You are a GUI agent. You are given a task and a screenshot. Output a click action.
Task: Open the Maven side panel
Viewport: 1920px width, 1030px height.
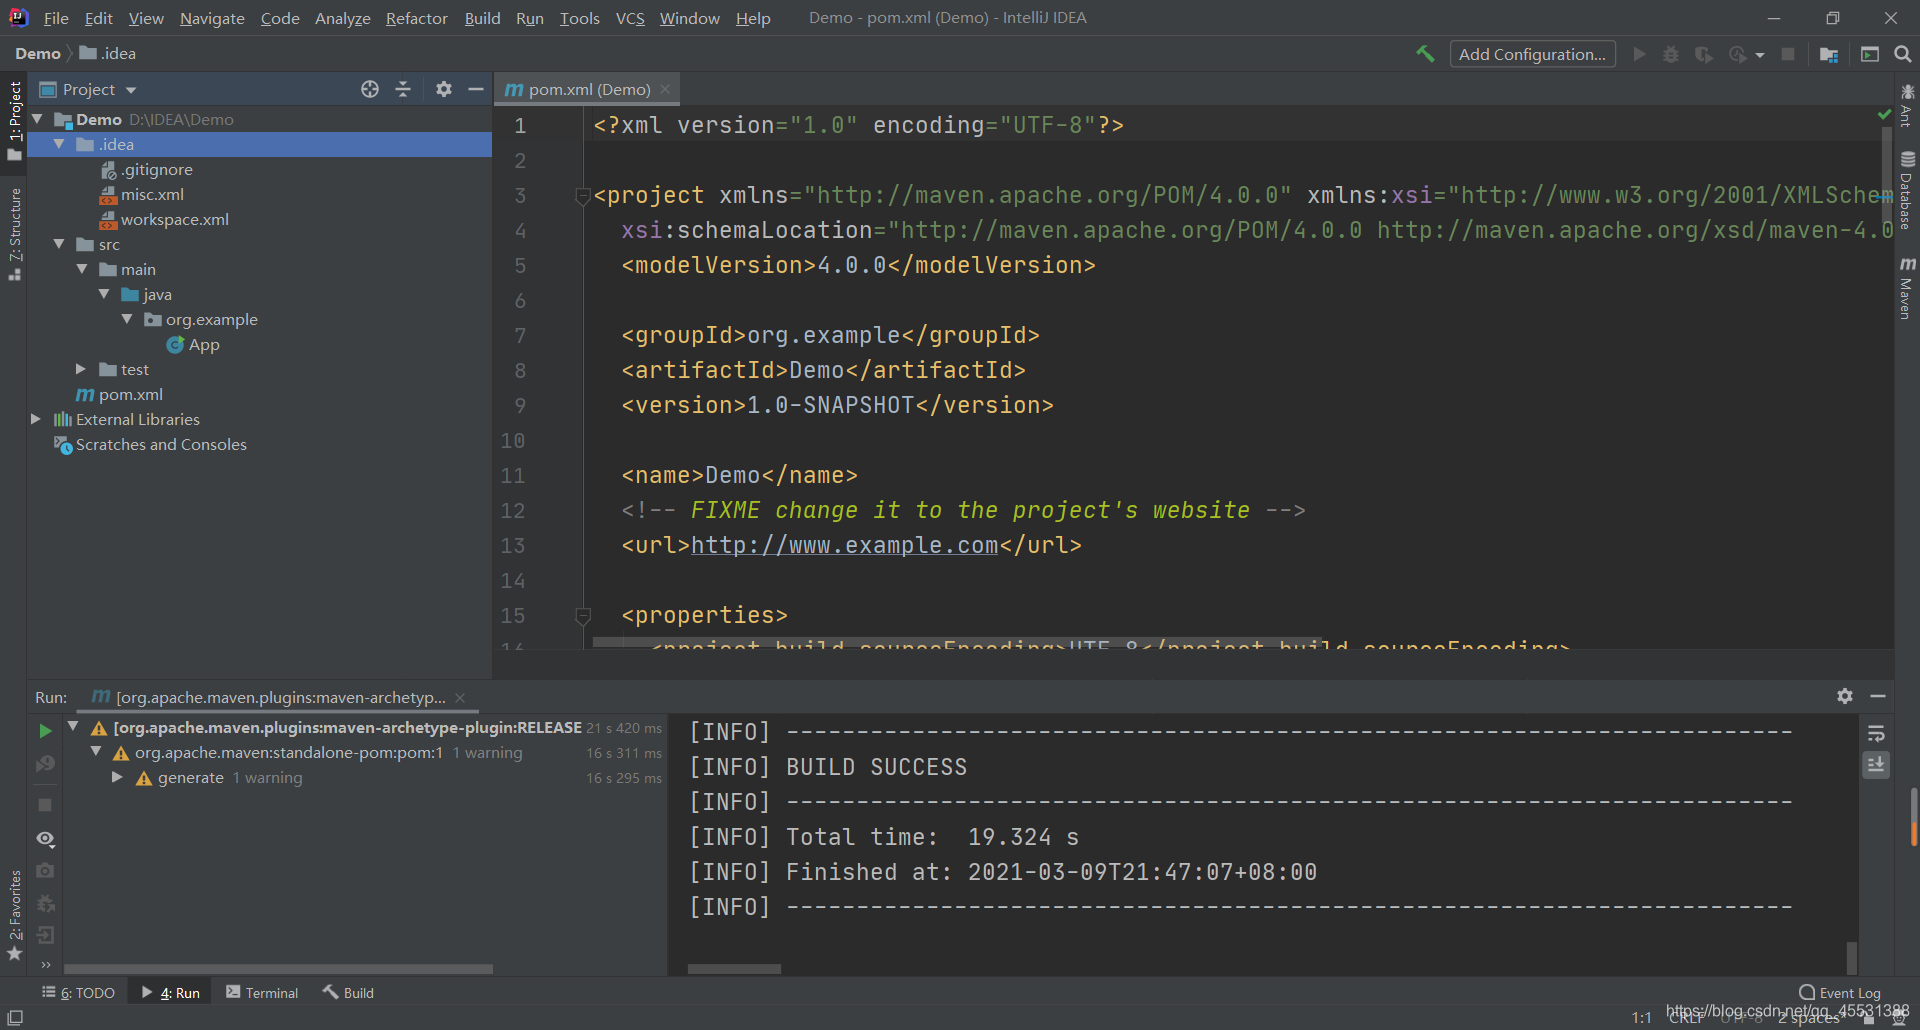(x=1907, y=288)
